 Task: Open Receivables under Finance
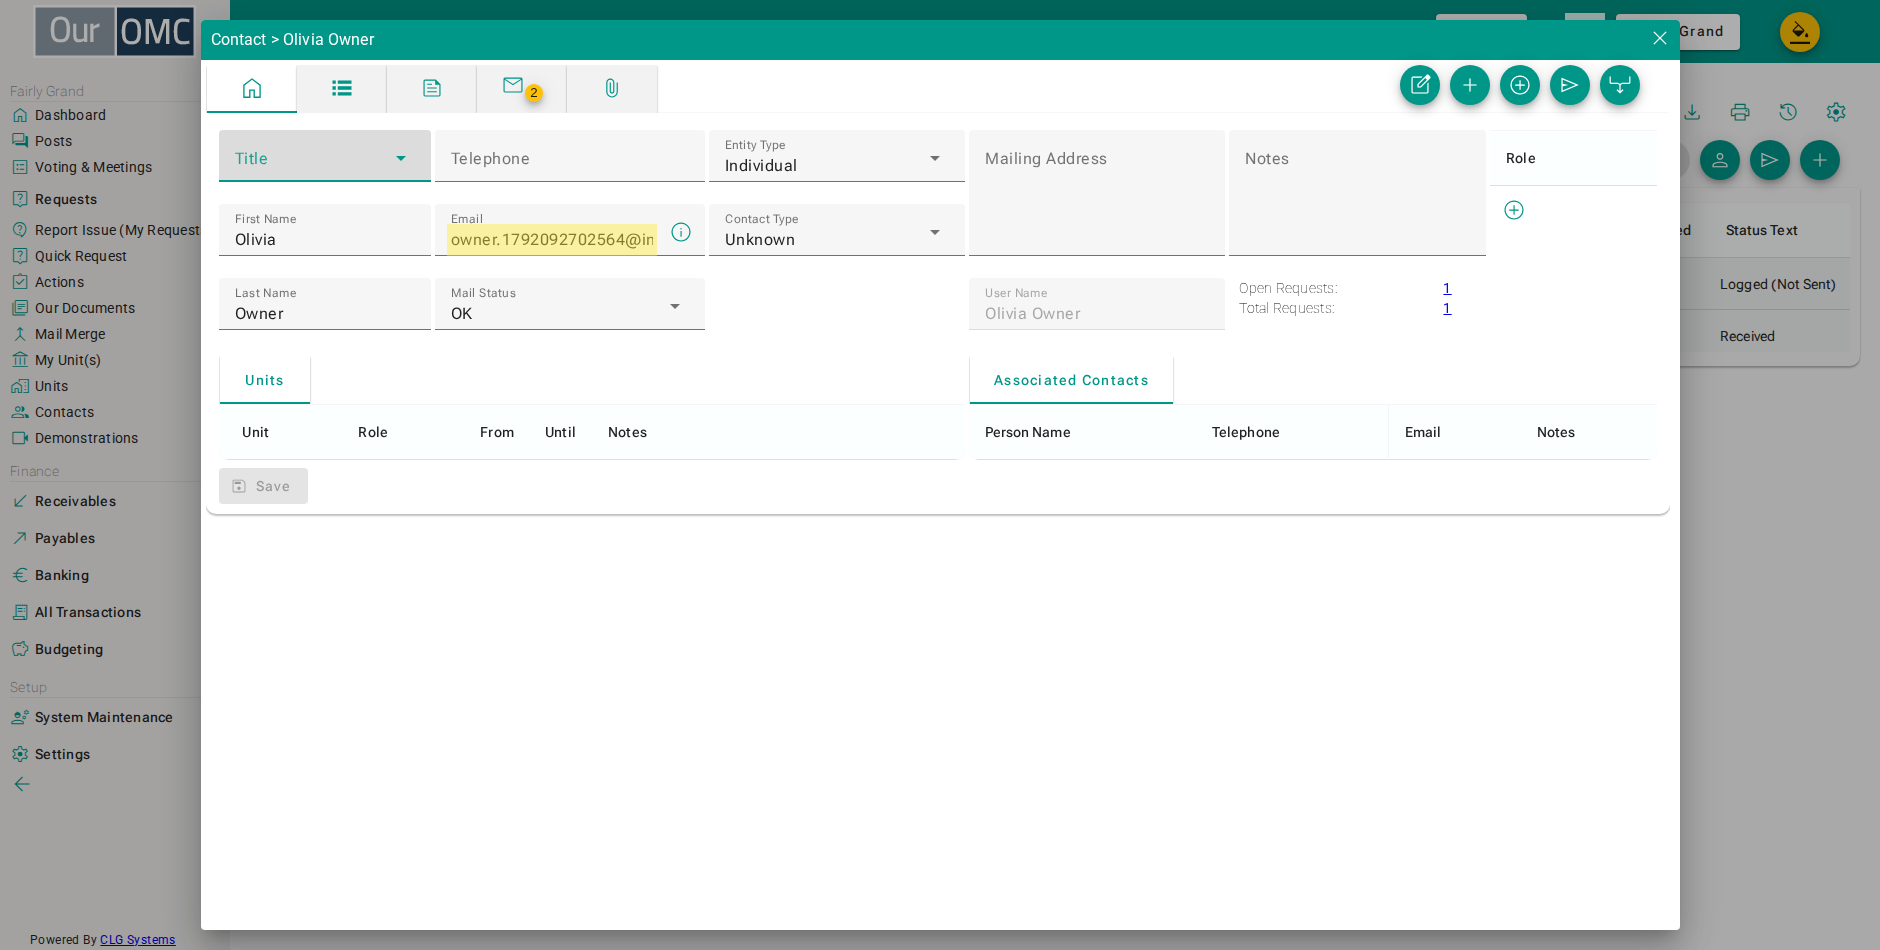pos(75,501)
